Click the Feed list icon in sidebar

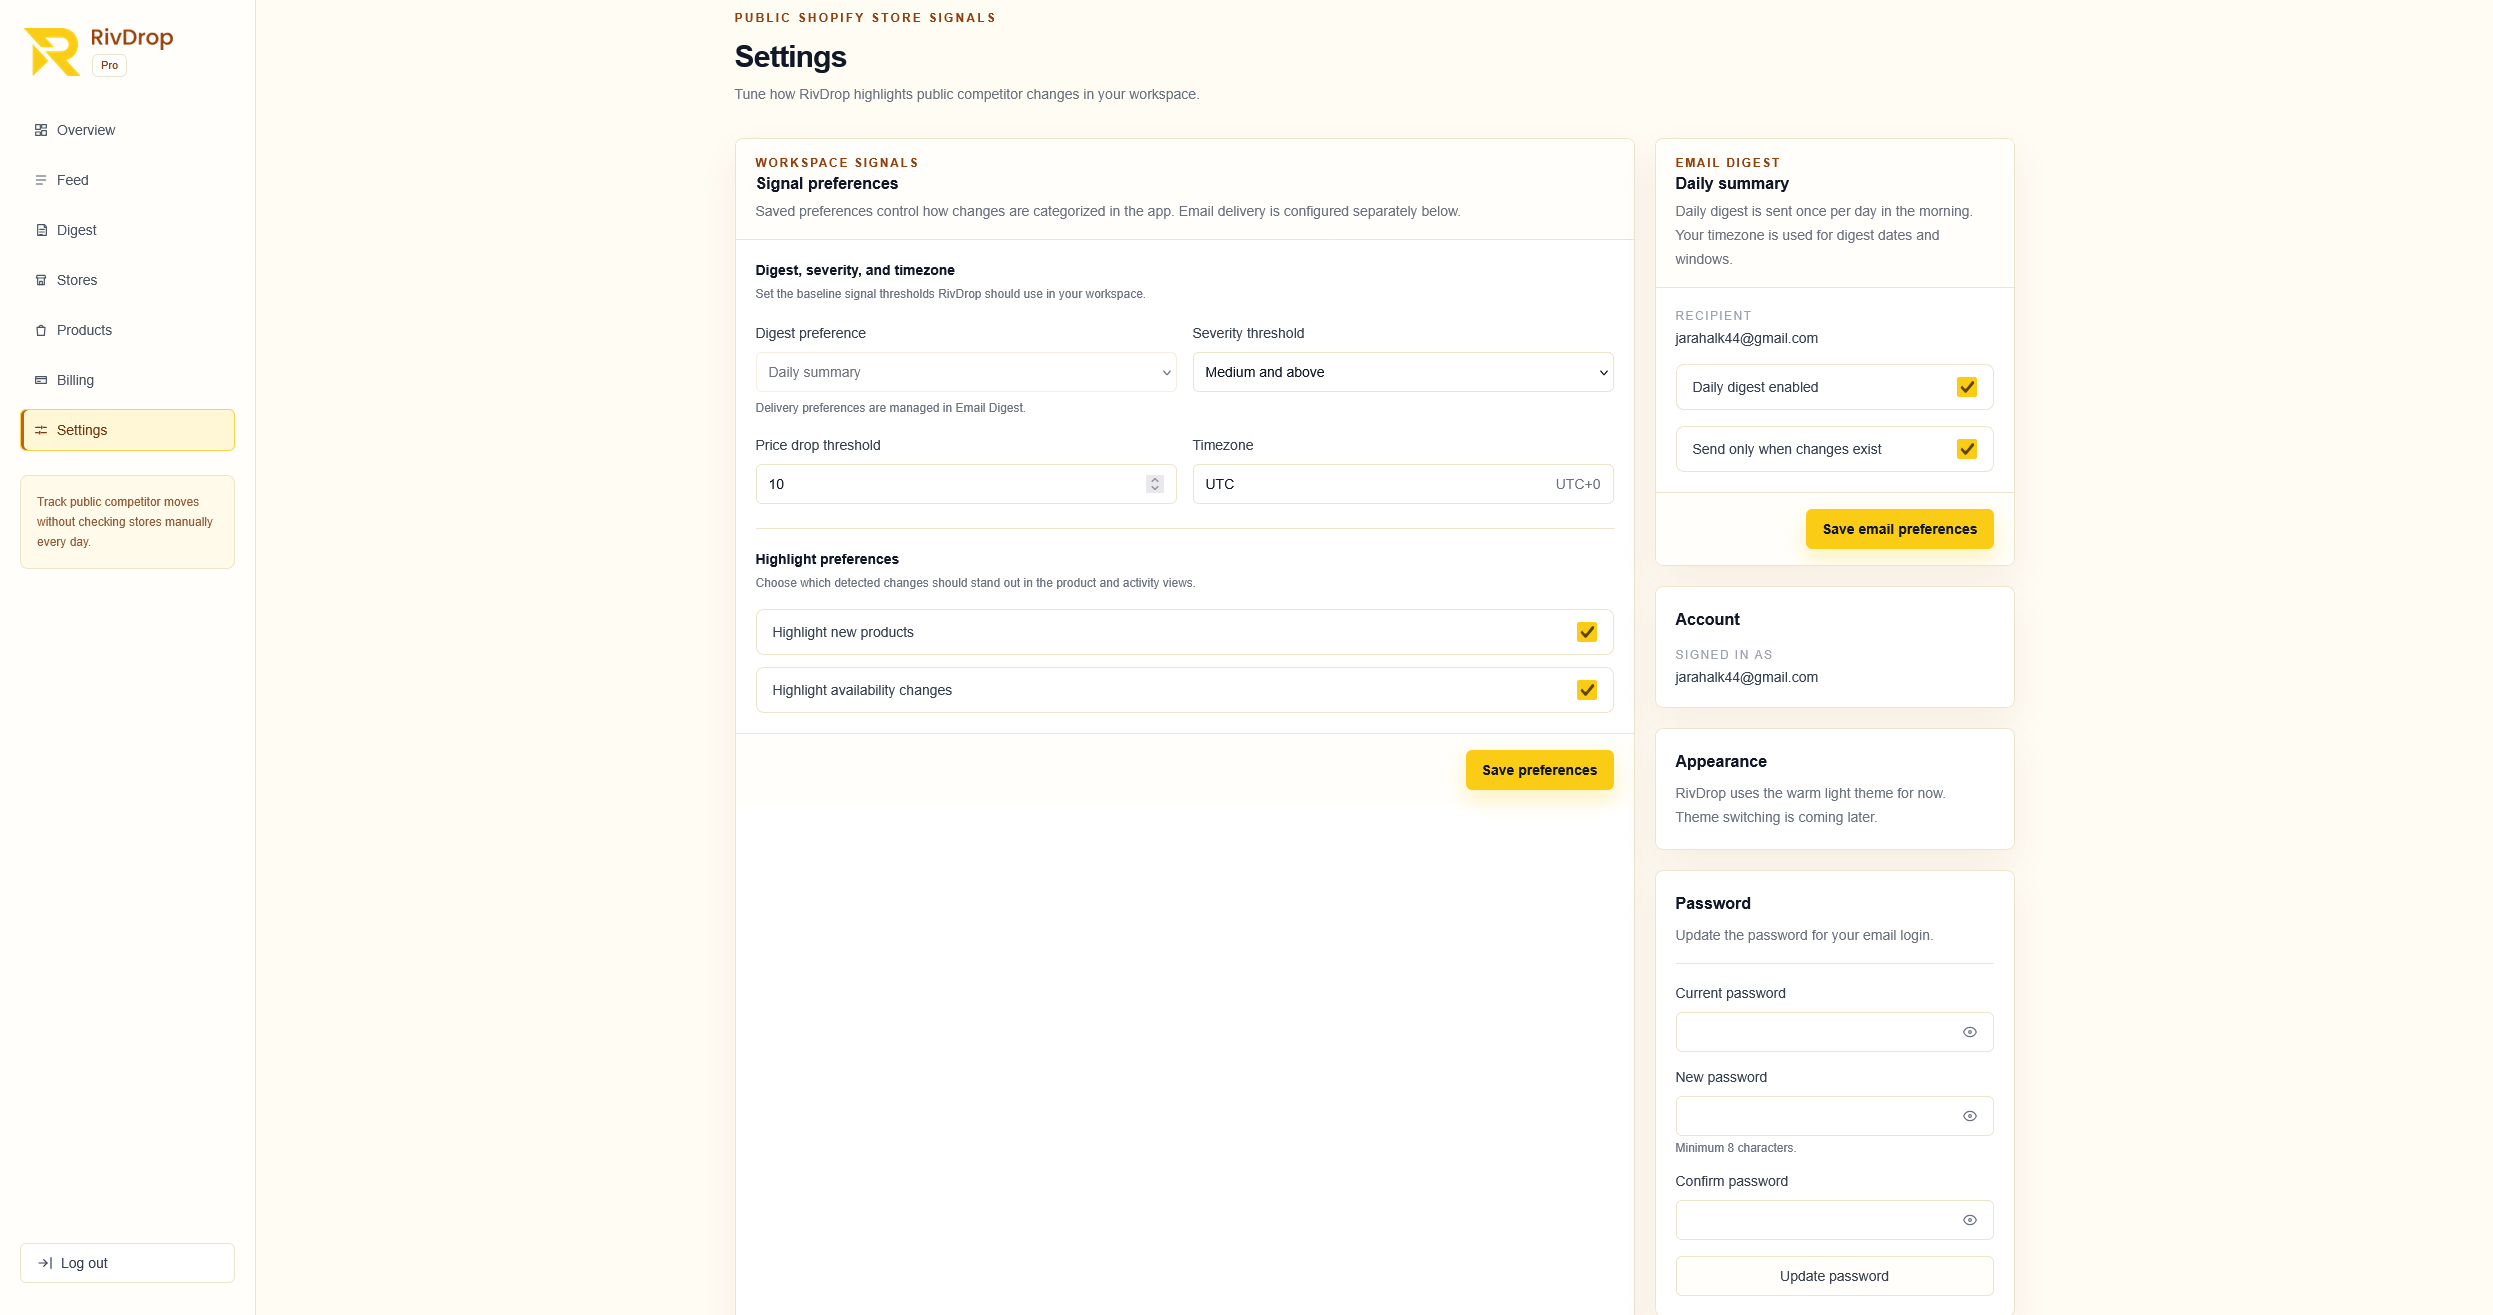tap(41, 180)
